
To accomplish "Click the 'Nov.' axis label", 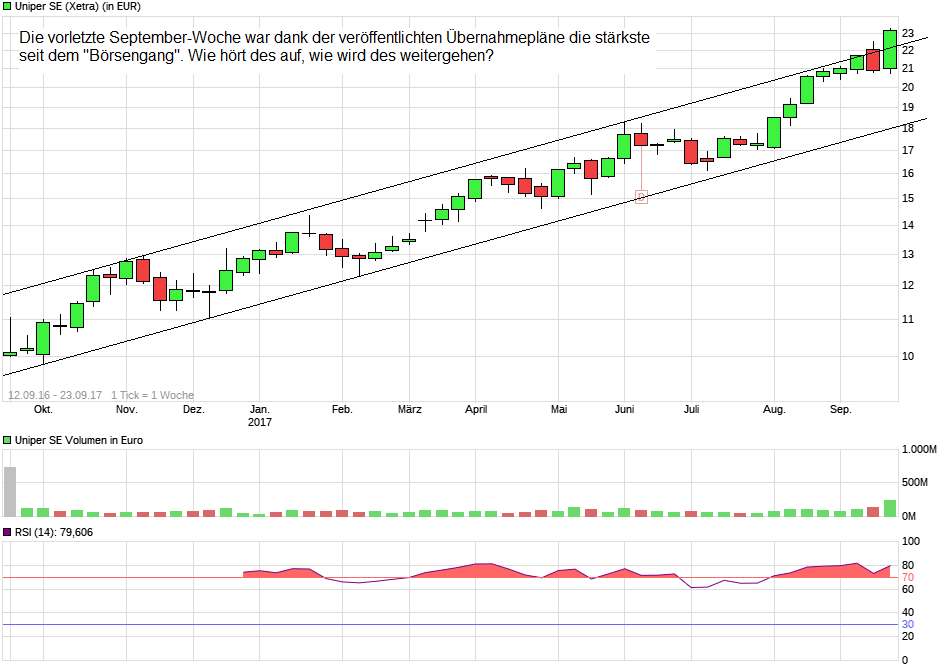I will tap(126, 409).
